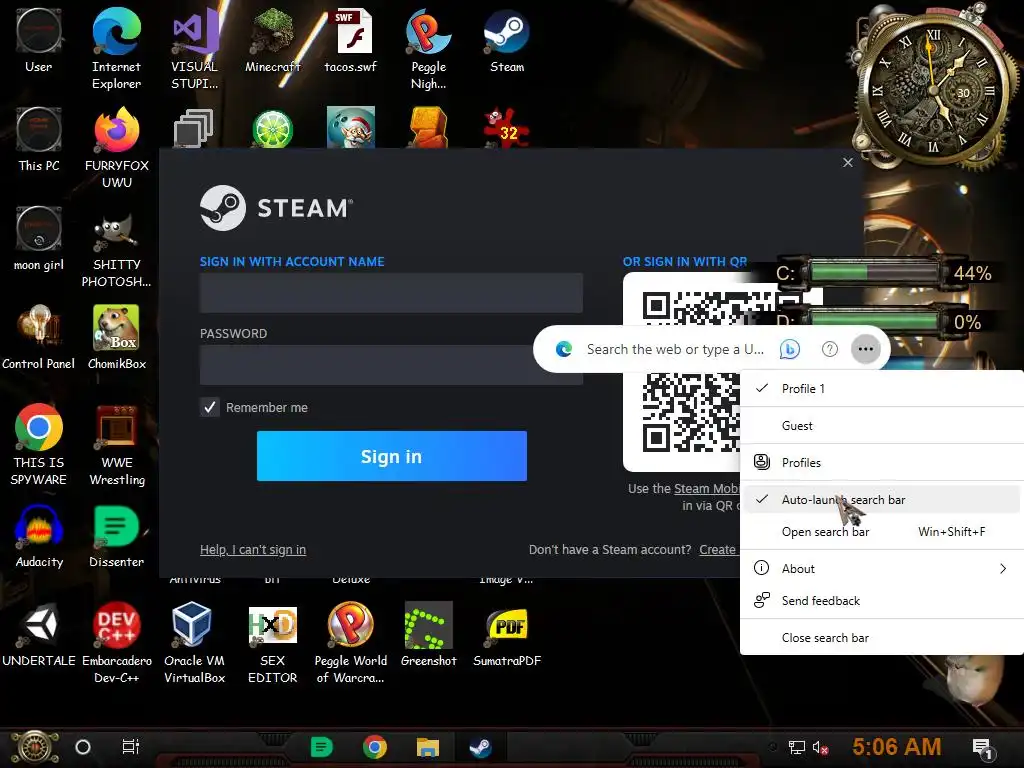The width and height of the screenshot is (1024, 768).
Task: Toggle the Remember me checkbox
Action: (210, 408)
